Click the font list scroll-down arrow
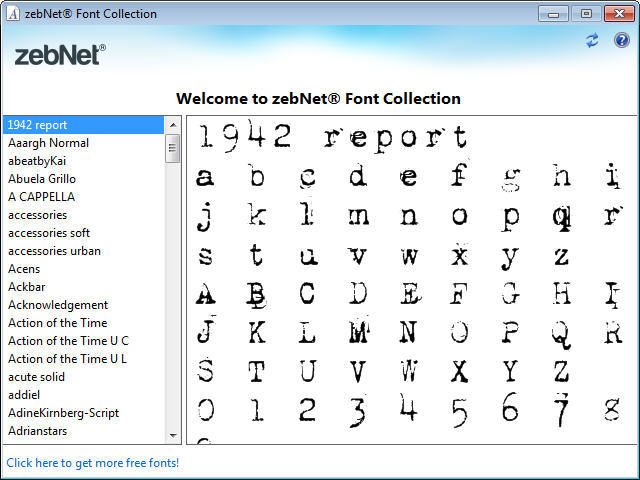 pyautogui.click(x=173, y=436)
